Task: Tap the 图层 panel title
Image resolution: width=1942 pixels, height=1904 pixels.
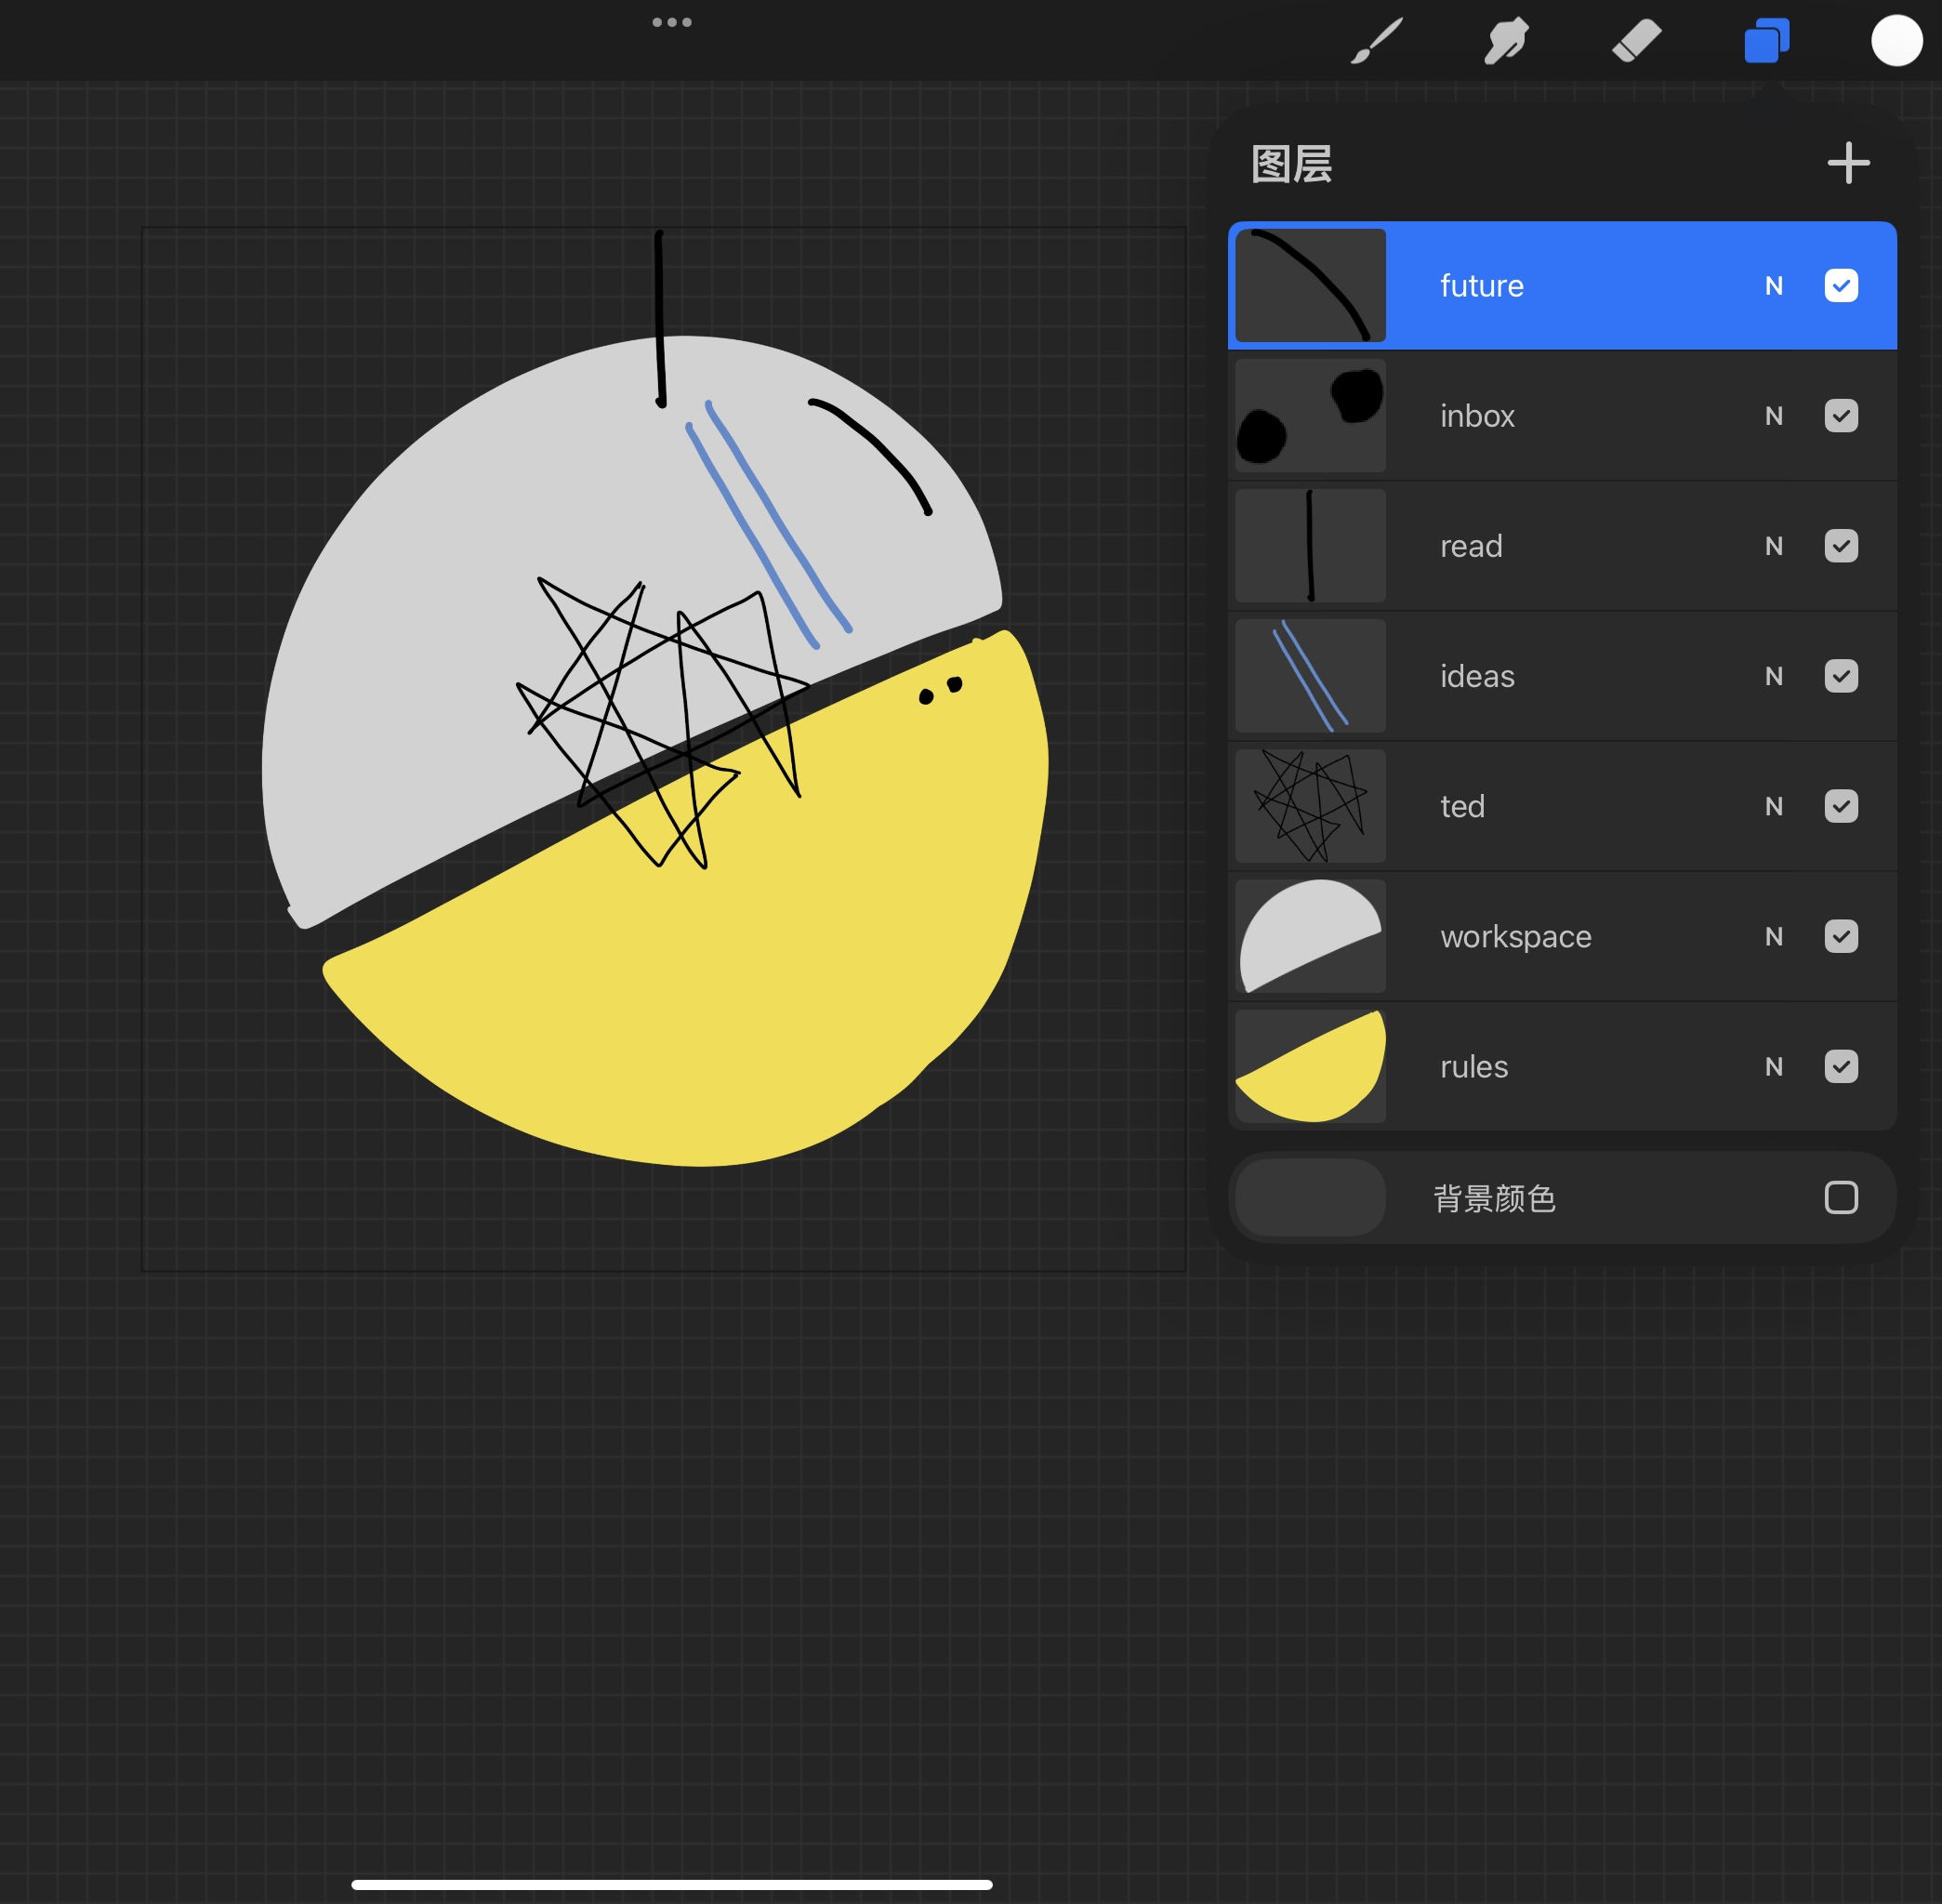Action: [1290, 164]
